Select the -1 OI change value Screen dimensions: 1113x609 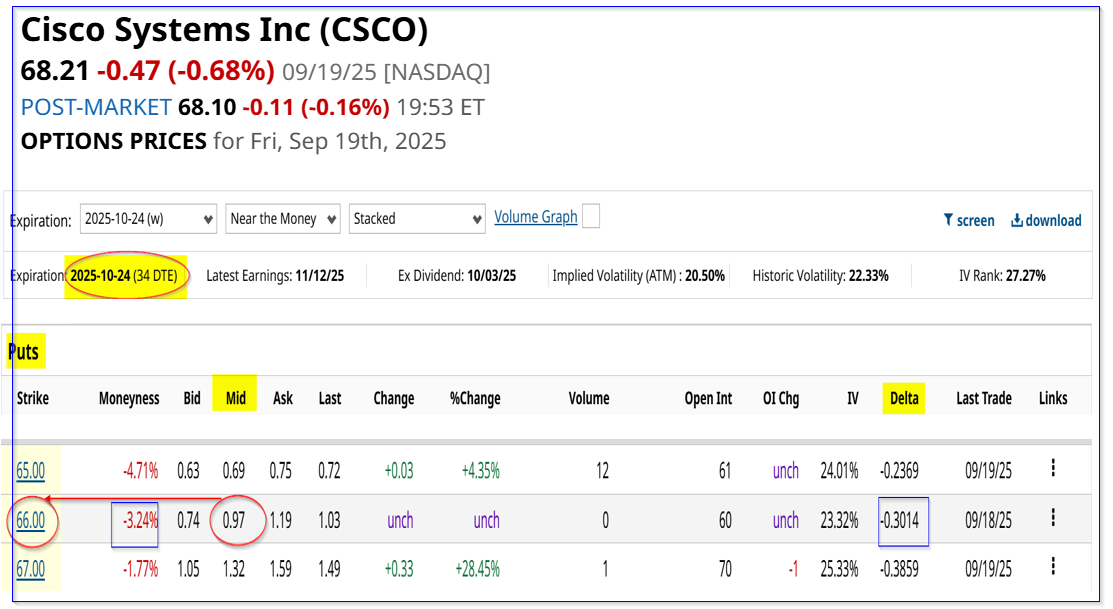coord(793,569)
